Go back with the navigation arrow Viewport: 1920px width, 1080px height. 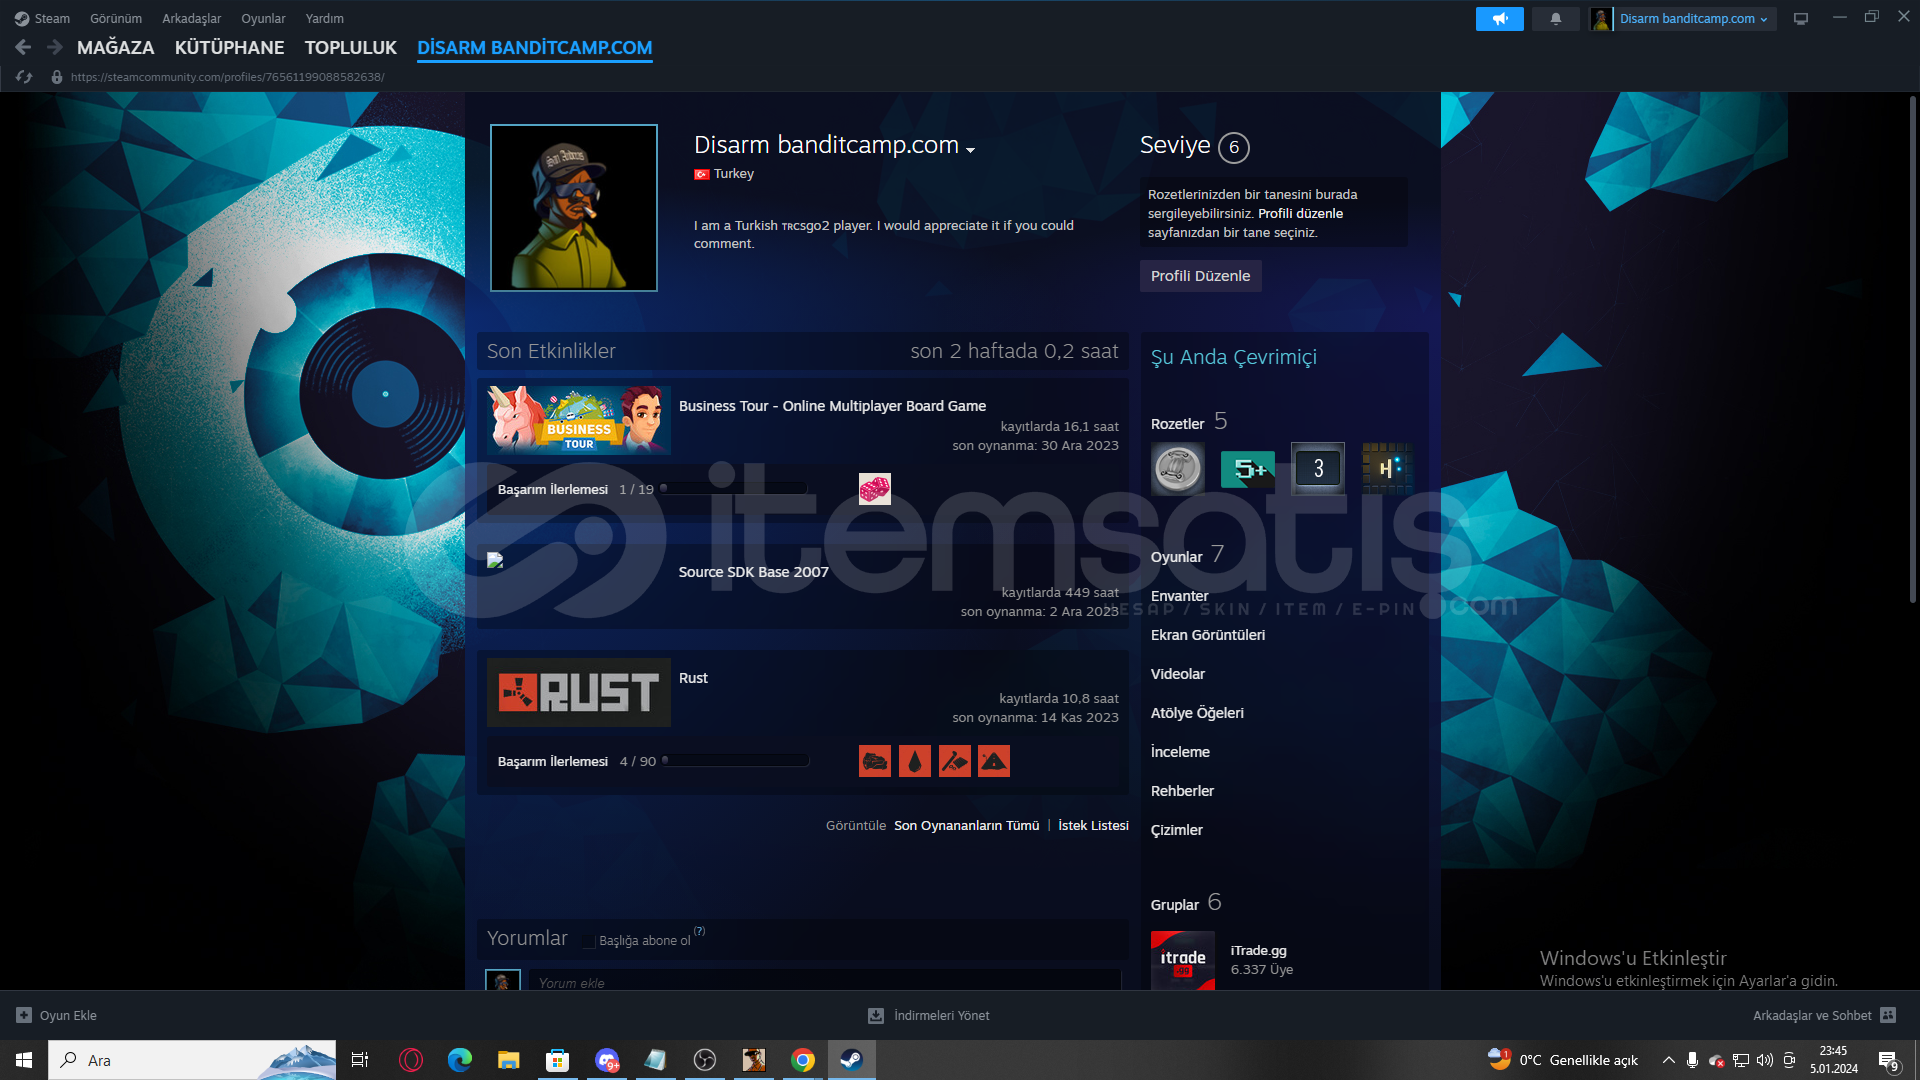click(23, 47)
